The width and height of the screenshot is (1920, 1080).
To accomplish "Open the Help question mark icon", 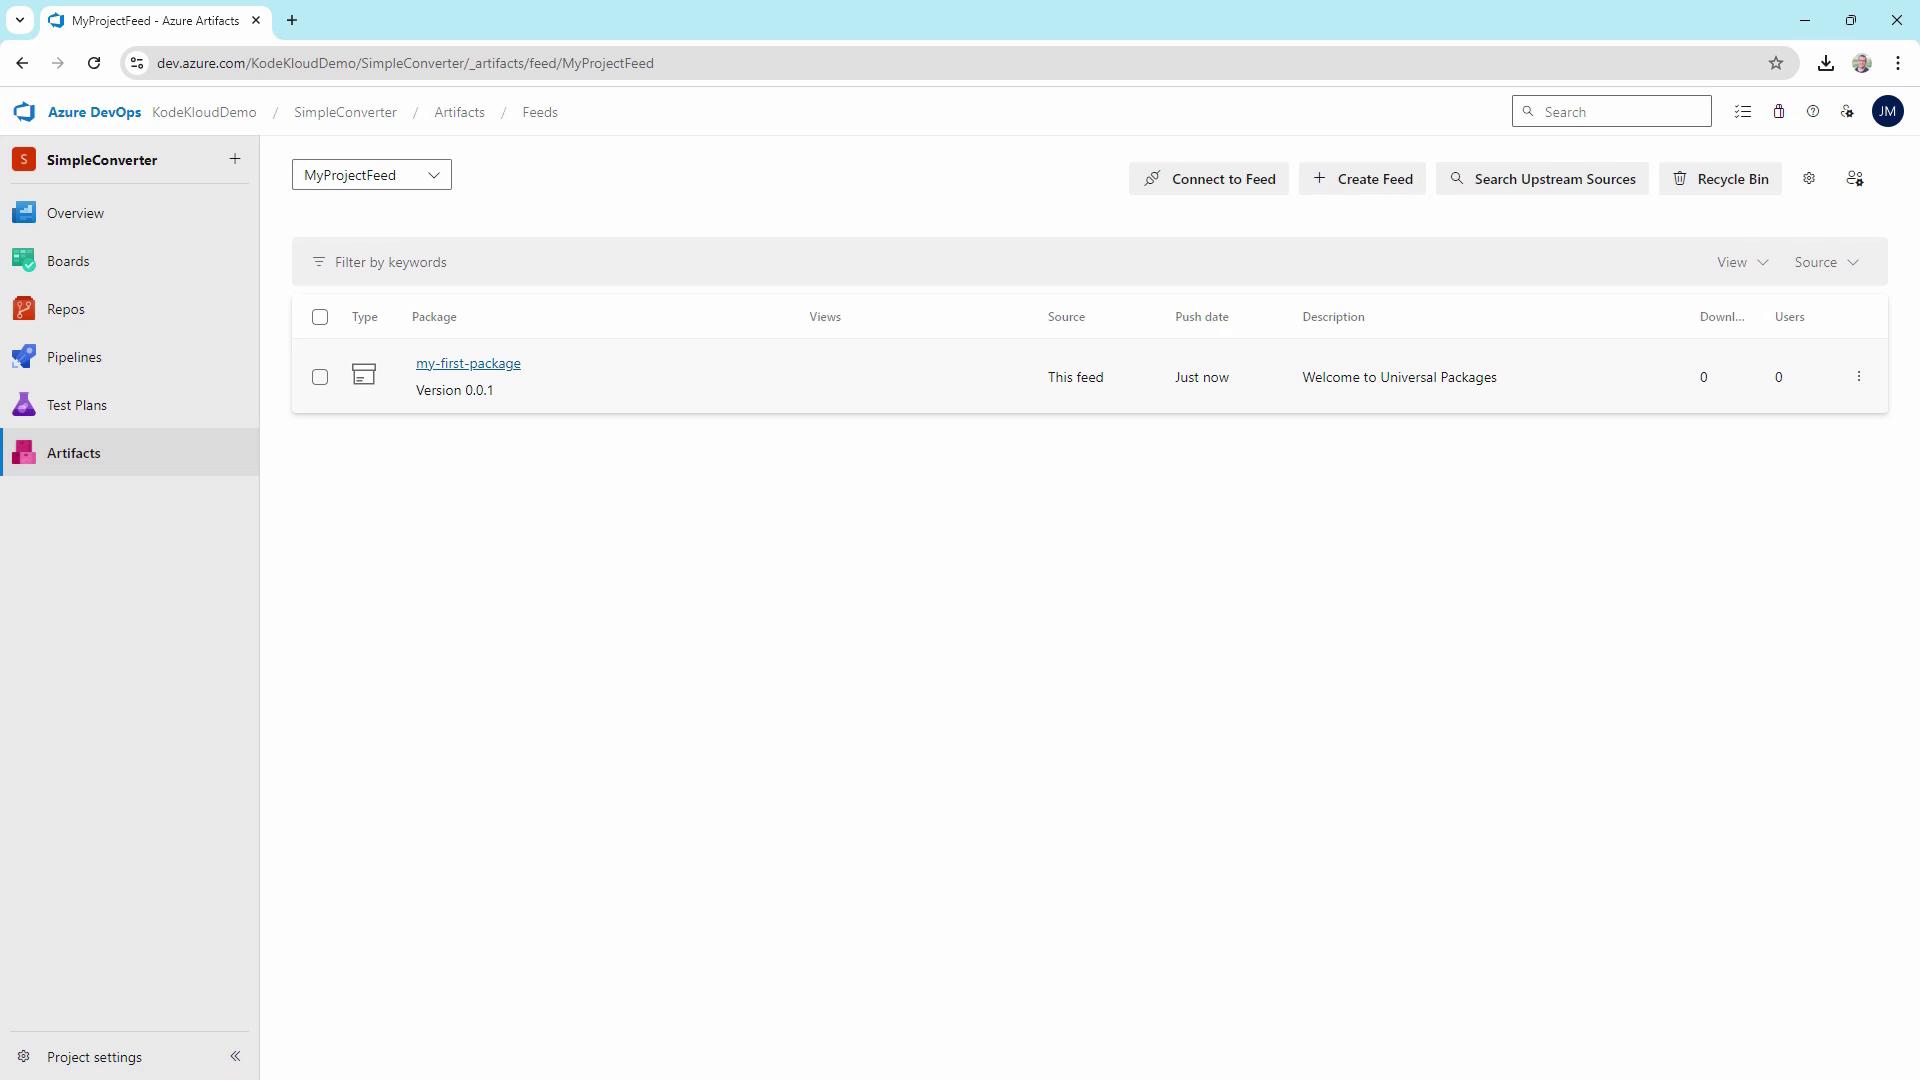I will 1813,112.
